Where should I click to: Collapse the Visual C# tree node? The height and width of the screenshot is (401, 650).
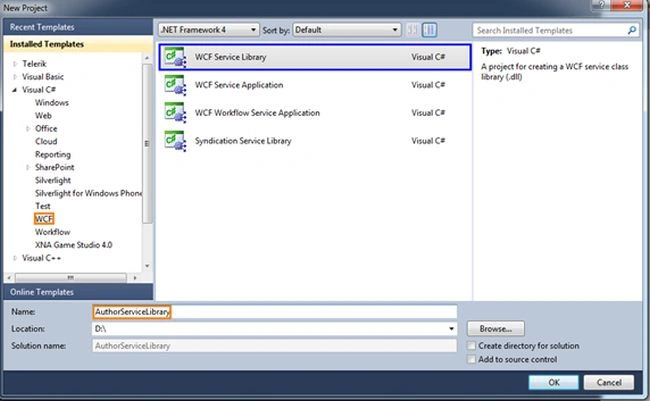click(15, 90)
